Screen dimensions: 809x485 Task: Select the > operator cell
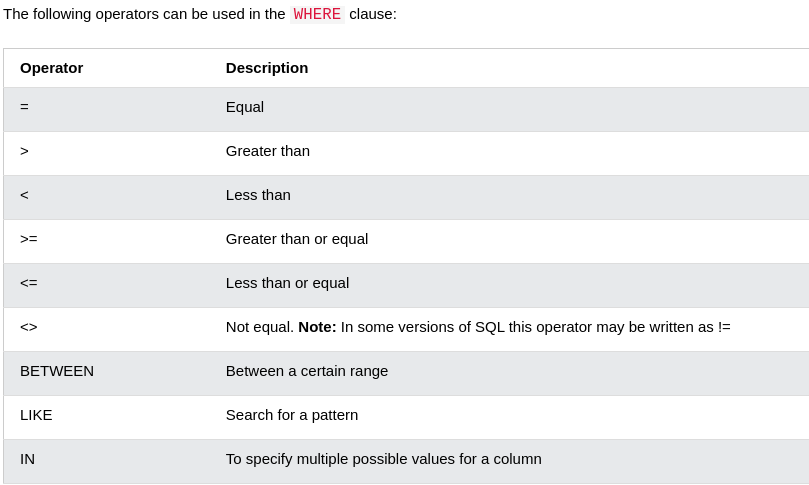tap(24, 151)
